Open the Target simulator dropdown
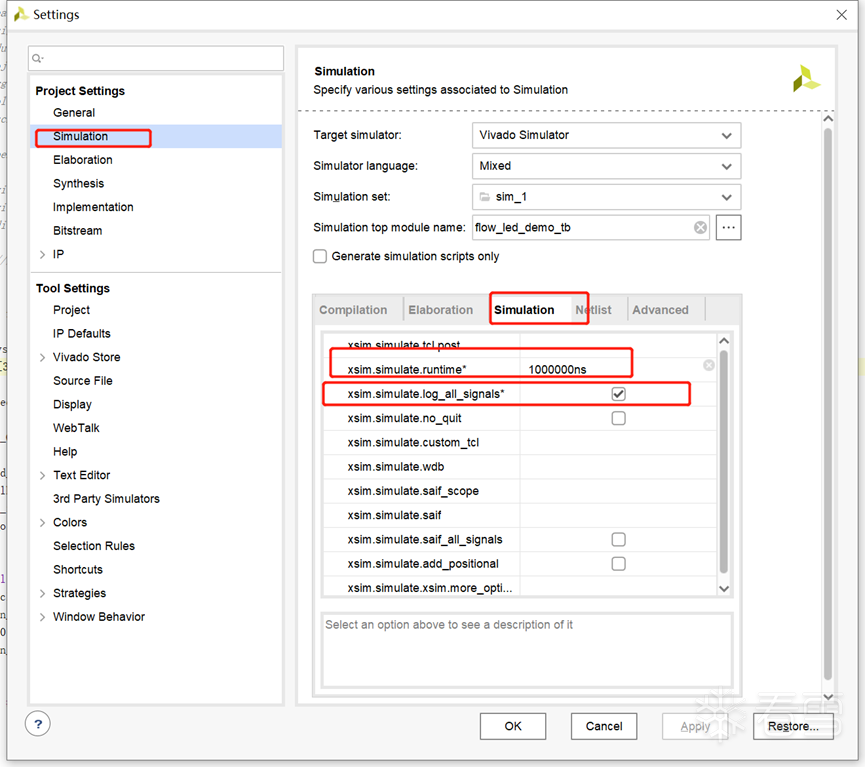This screenshot has height=767, width=865. (x=606, y=135)
